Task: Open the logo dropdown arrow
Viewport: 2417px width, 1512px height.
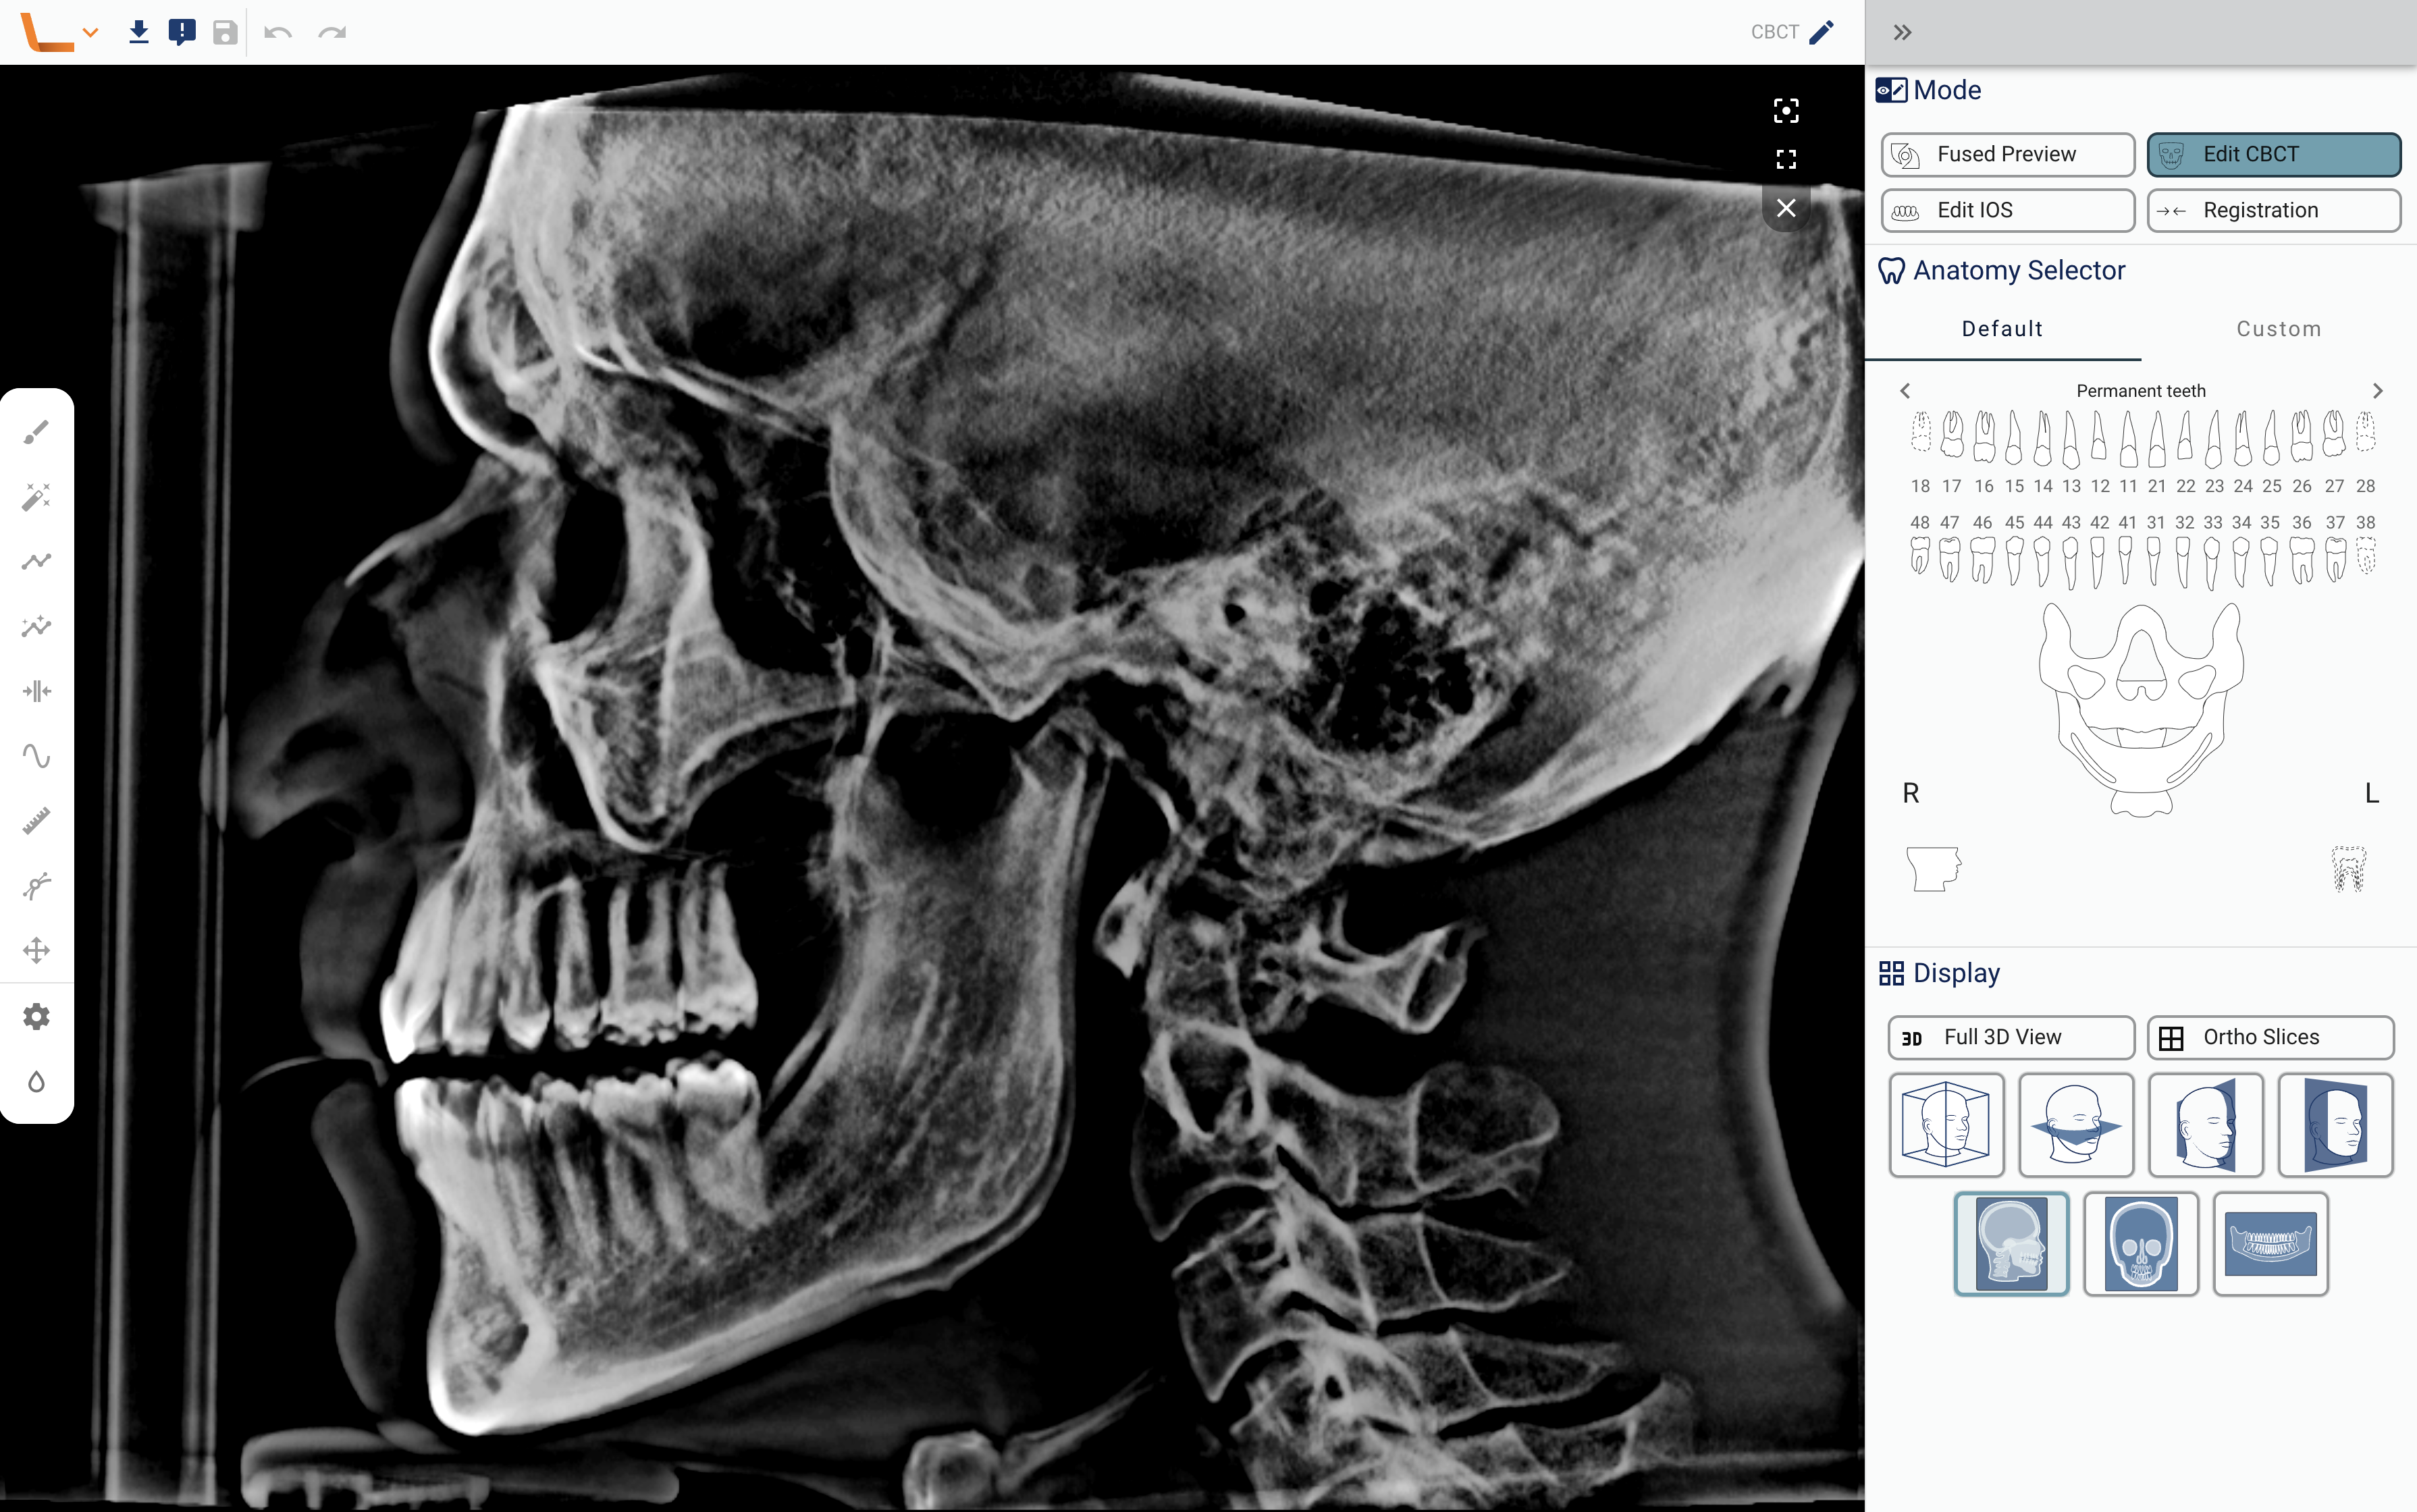Action: tap(91, 32)
